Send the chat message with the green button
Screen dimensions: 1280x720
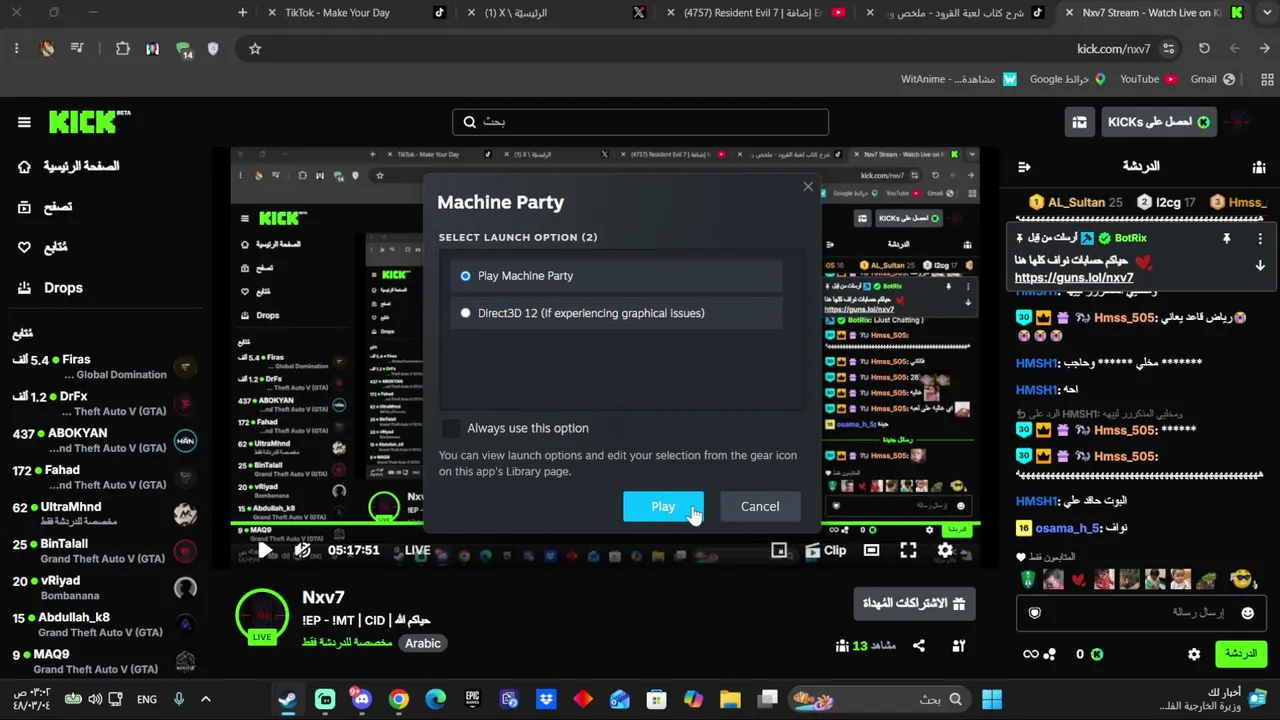click(1240, 654)
